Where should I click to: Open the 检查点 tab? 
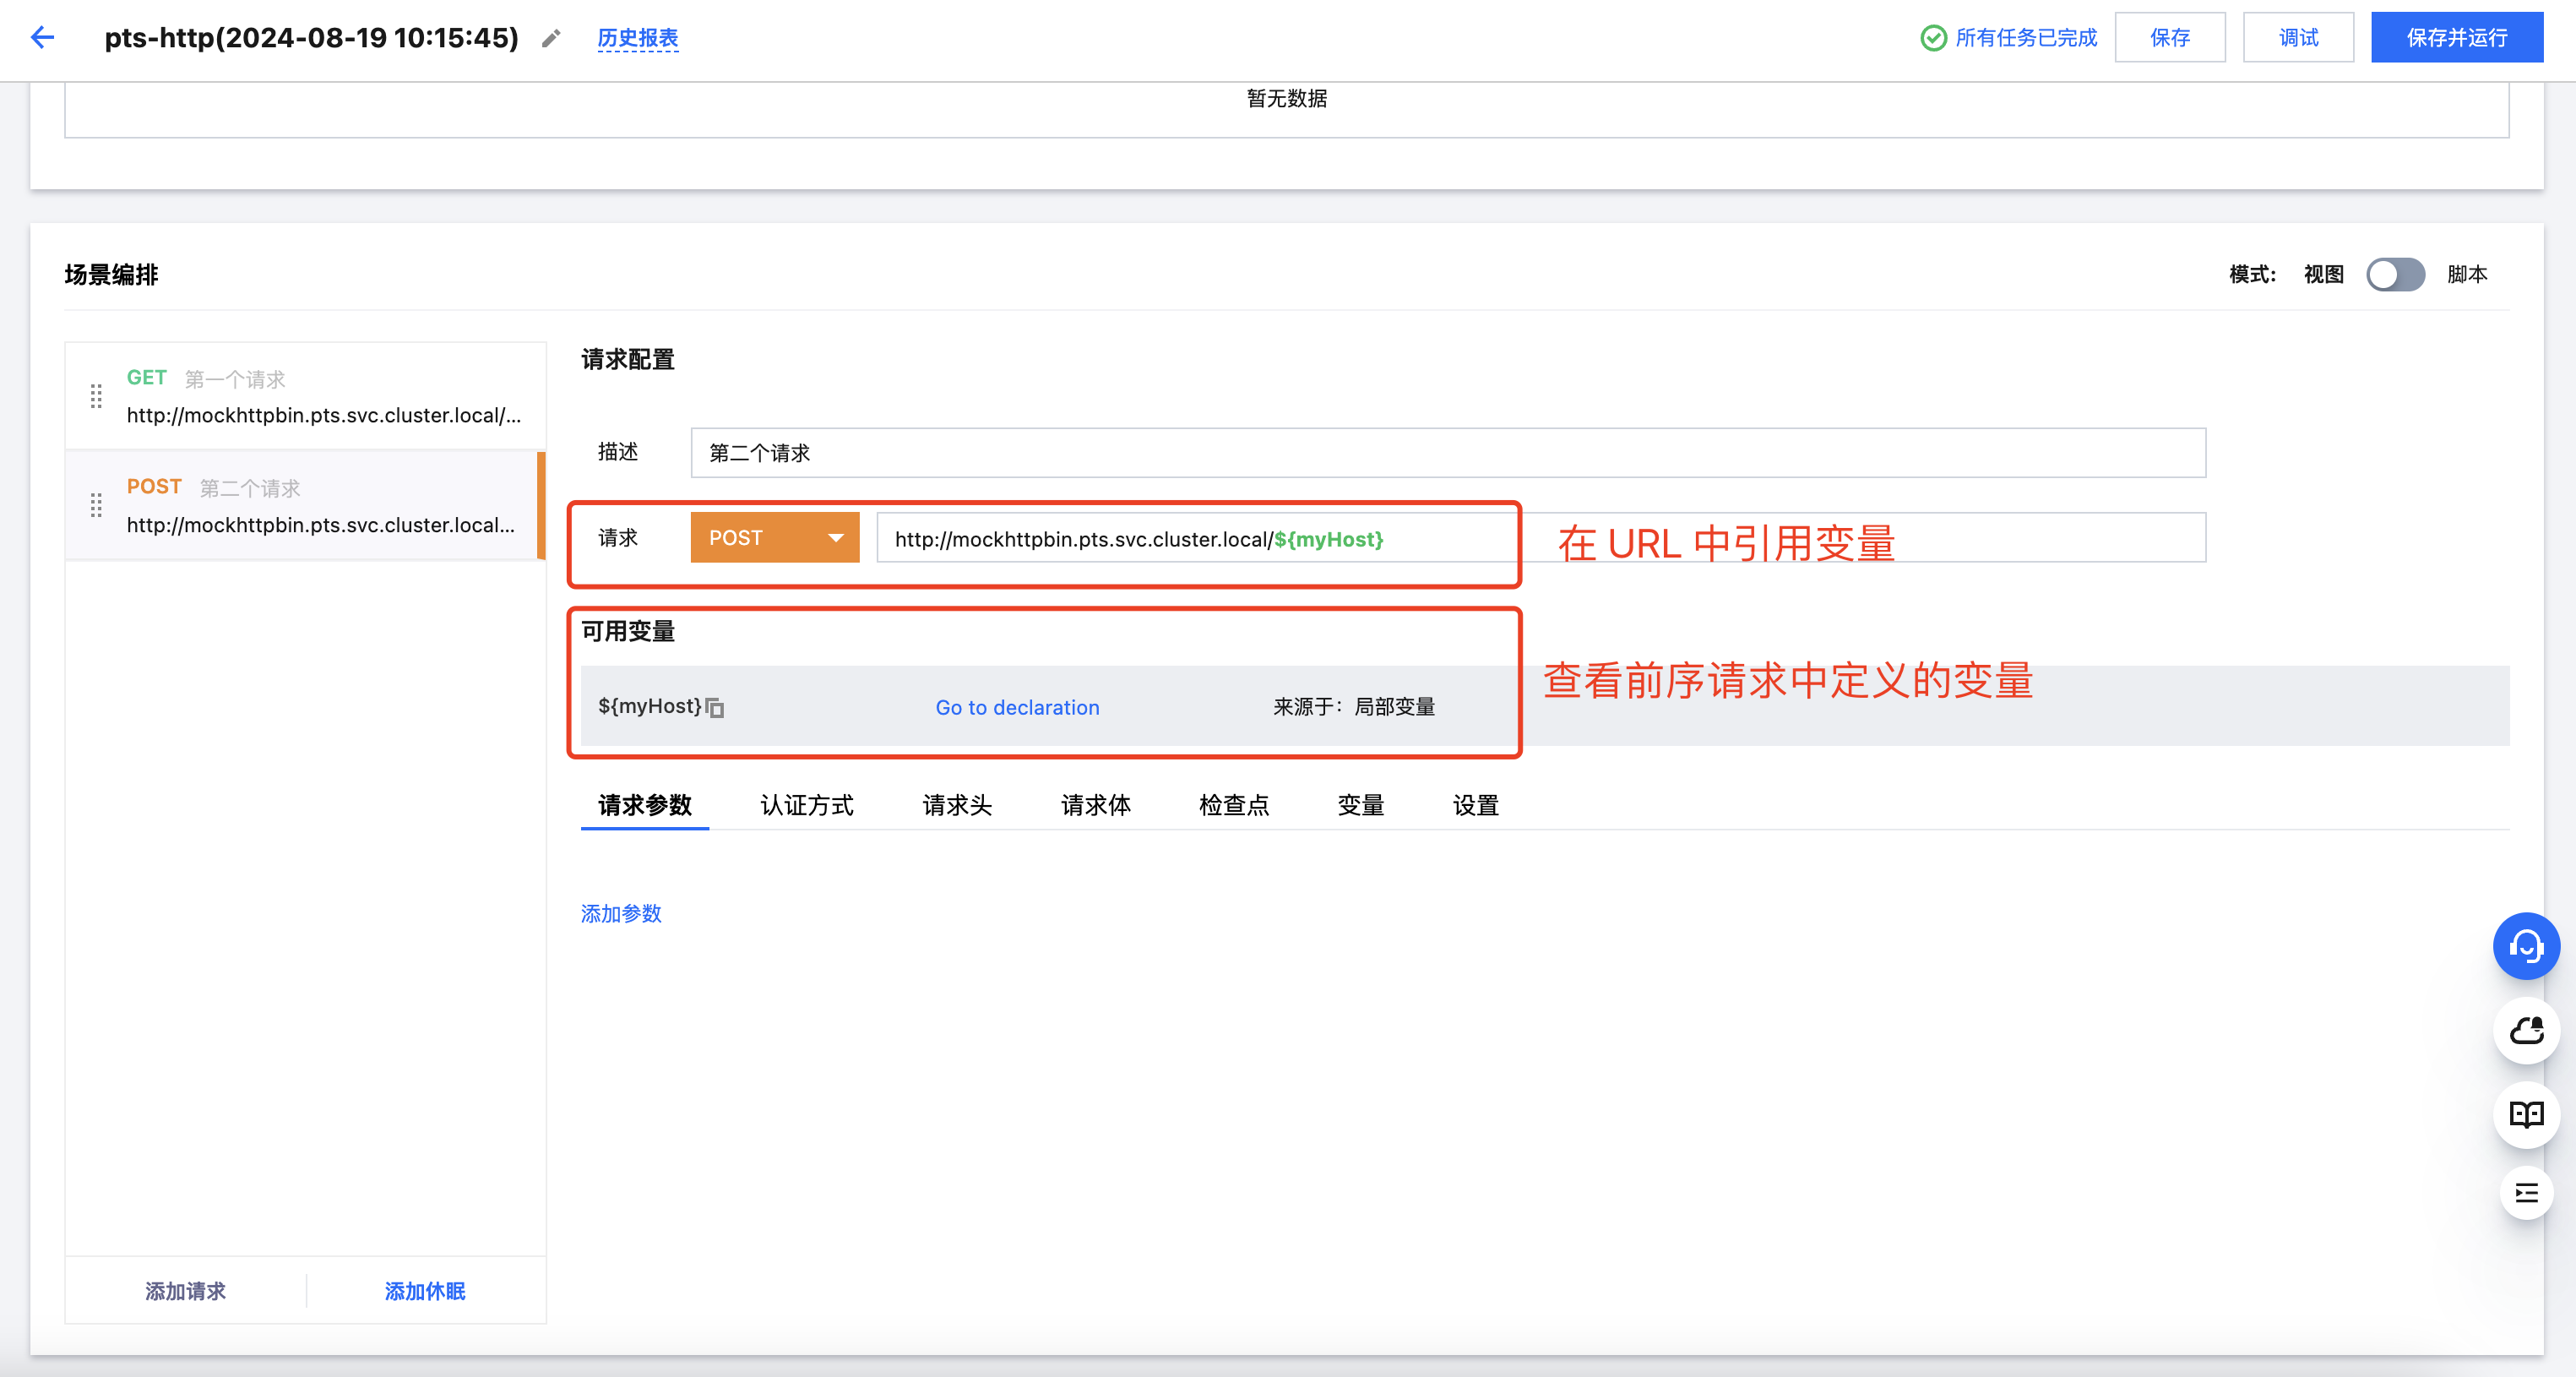(1233, 805)
